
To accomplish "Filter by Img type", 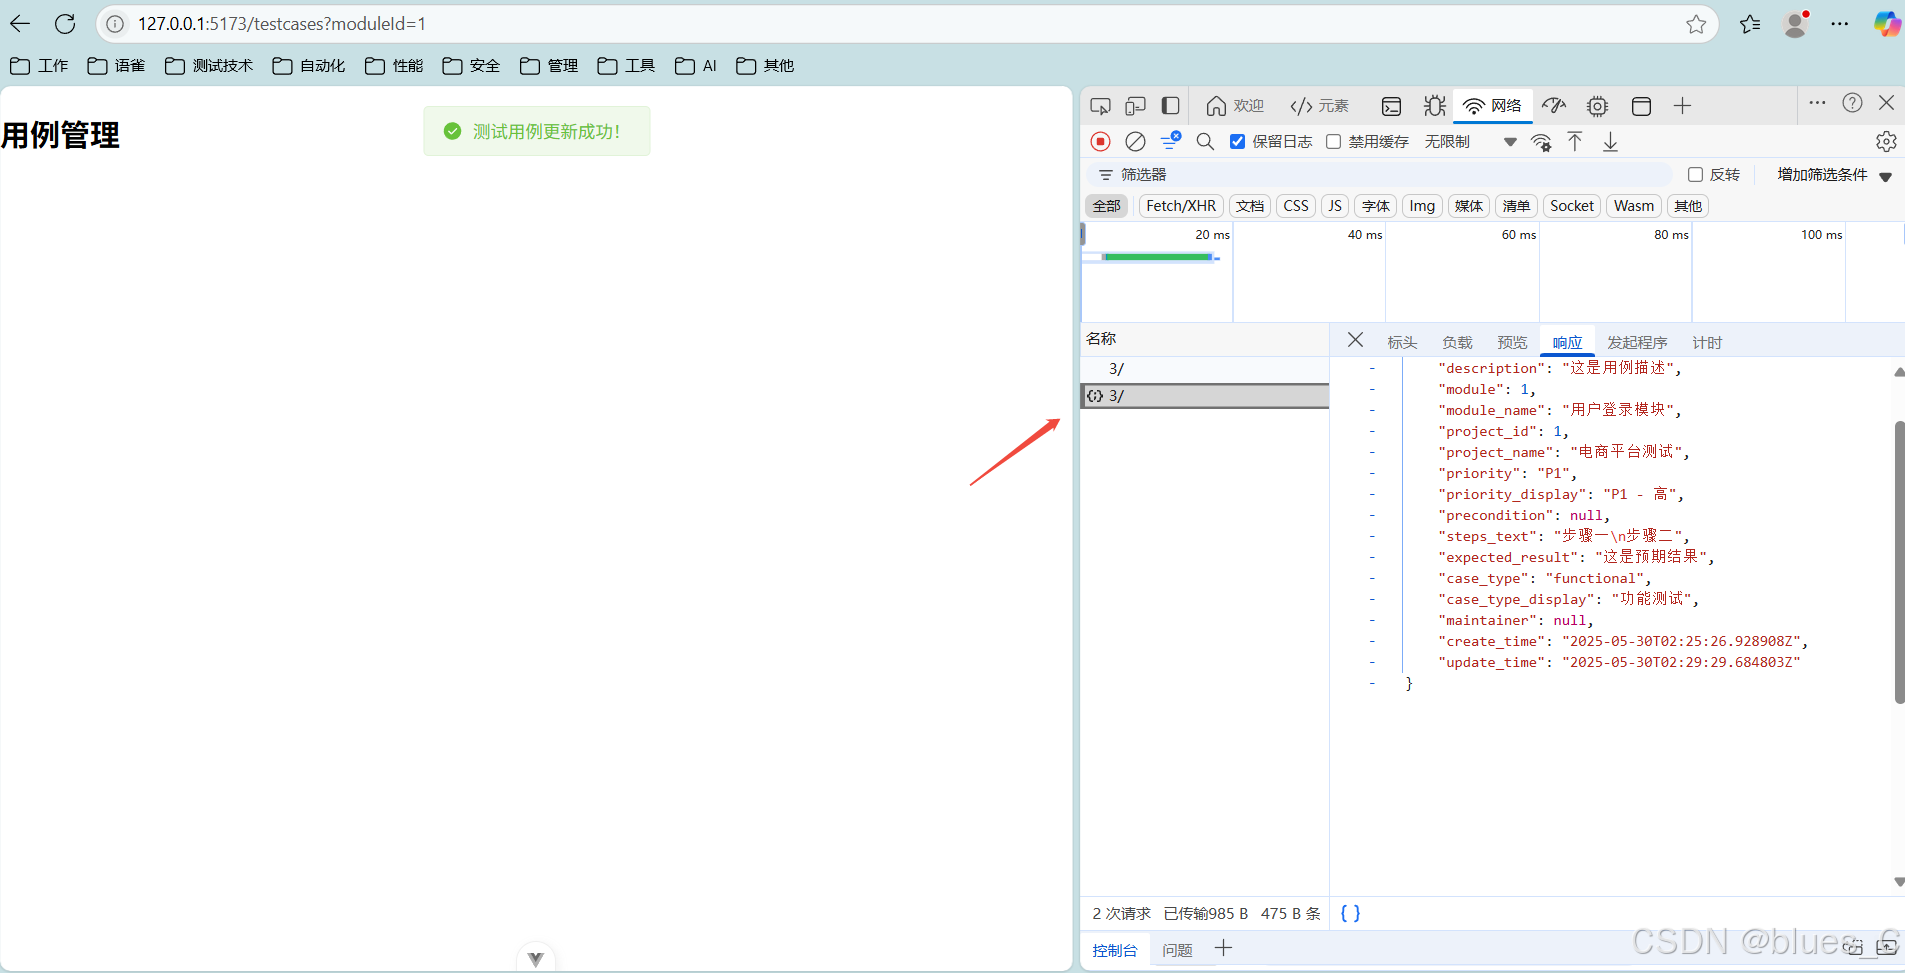I will coord(1422,206).
